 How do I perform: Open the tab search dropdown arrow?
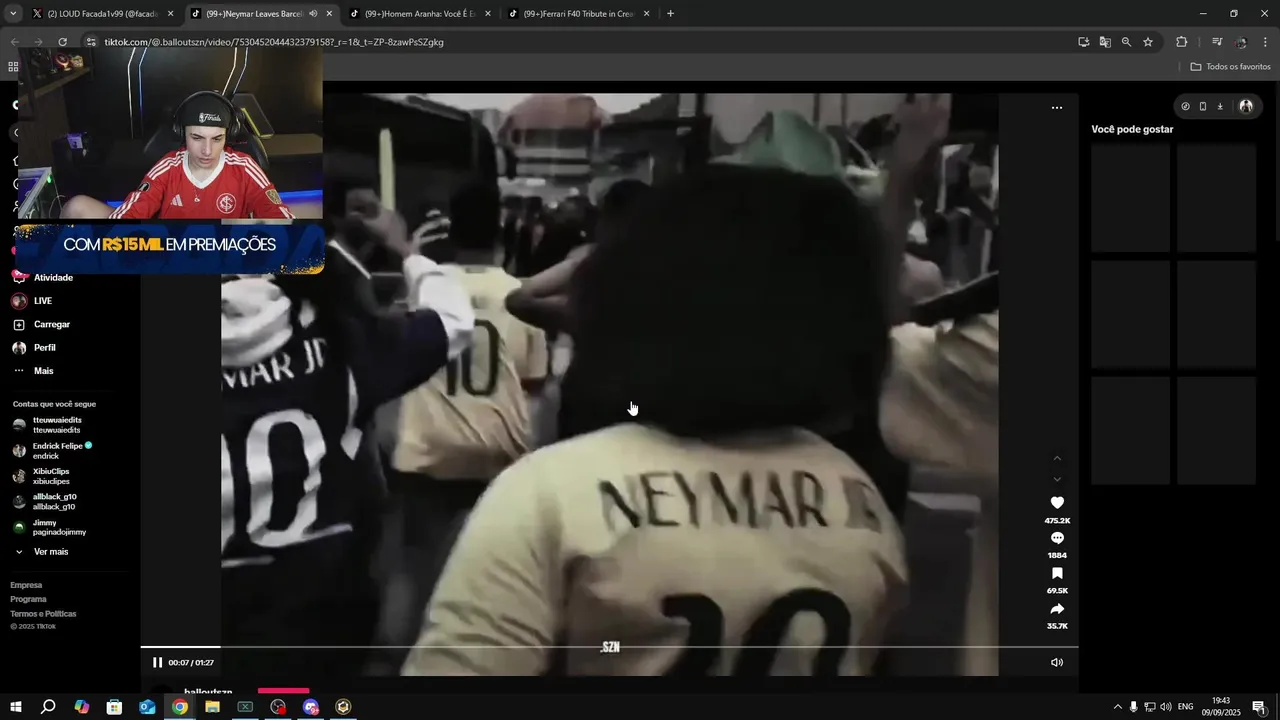pyautogui.click(x=13, y=14)
